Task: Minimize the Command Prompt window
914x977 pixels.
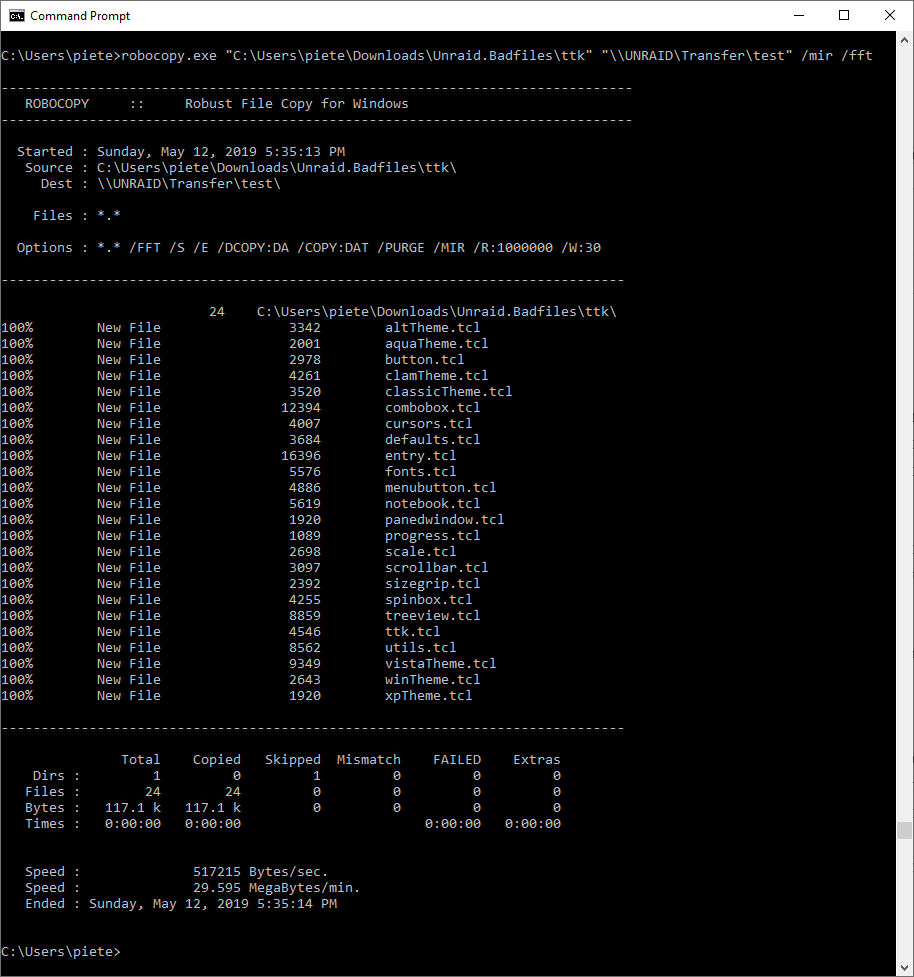Action: 799,16
